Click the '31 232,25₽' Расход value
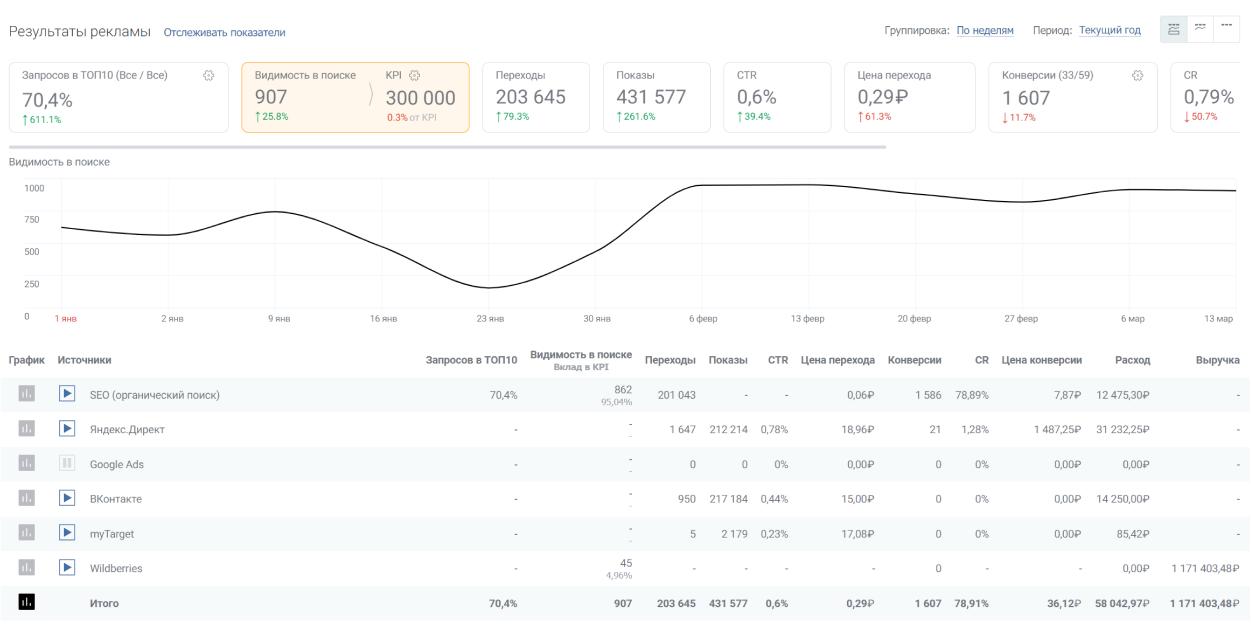The height and width of the screenshot is (624, 1251). pyautogui.click(x=1123, y=430)
